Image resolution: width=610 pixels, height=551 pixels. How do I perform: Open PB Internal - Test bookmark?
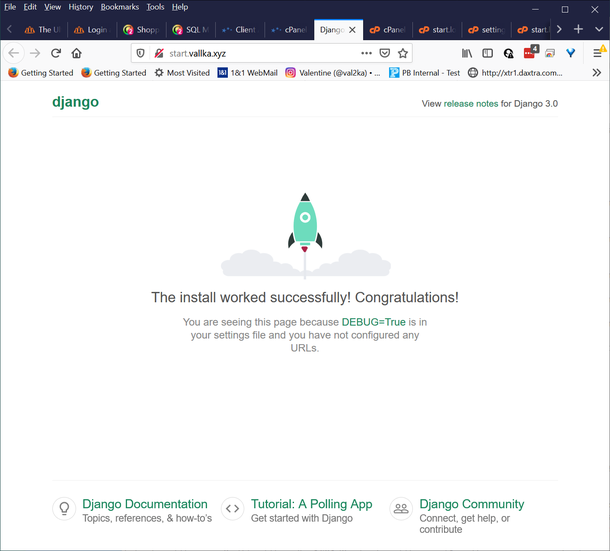[x=424, y=73]
